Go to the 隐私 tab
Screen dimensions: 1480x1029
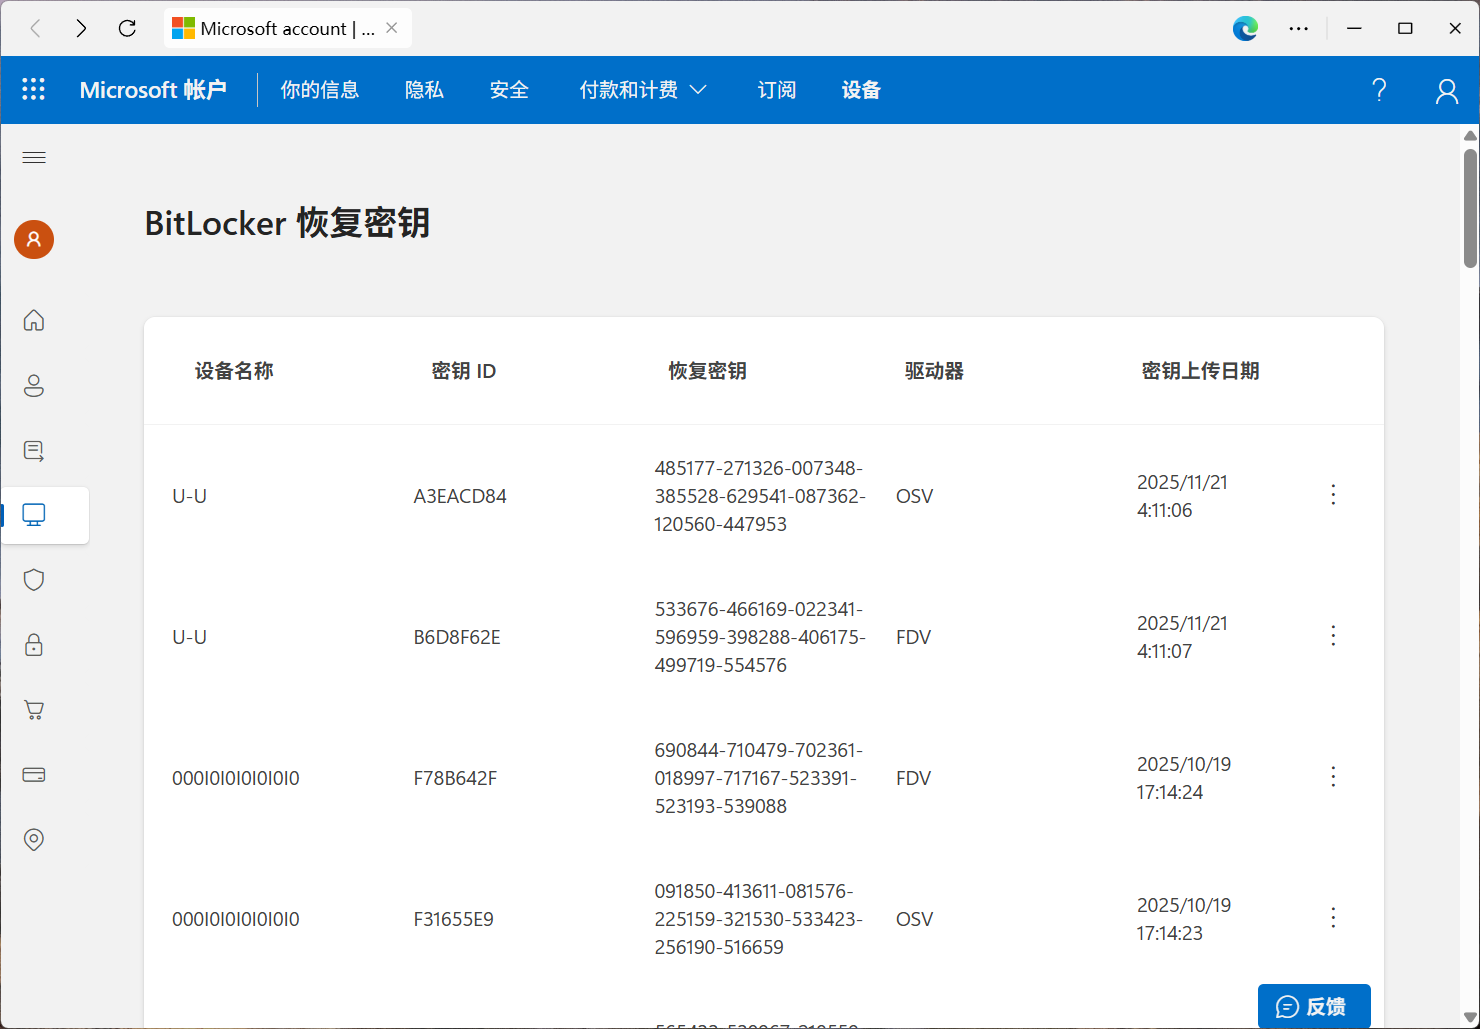(424, 90)
